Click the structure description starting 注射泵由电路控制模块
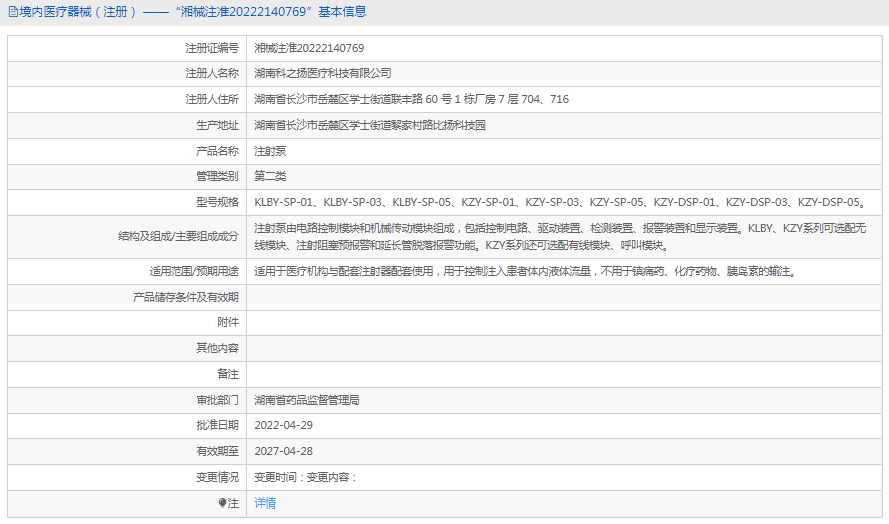 (560, 236)
